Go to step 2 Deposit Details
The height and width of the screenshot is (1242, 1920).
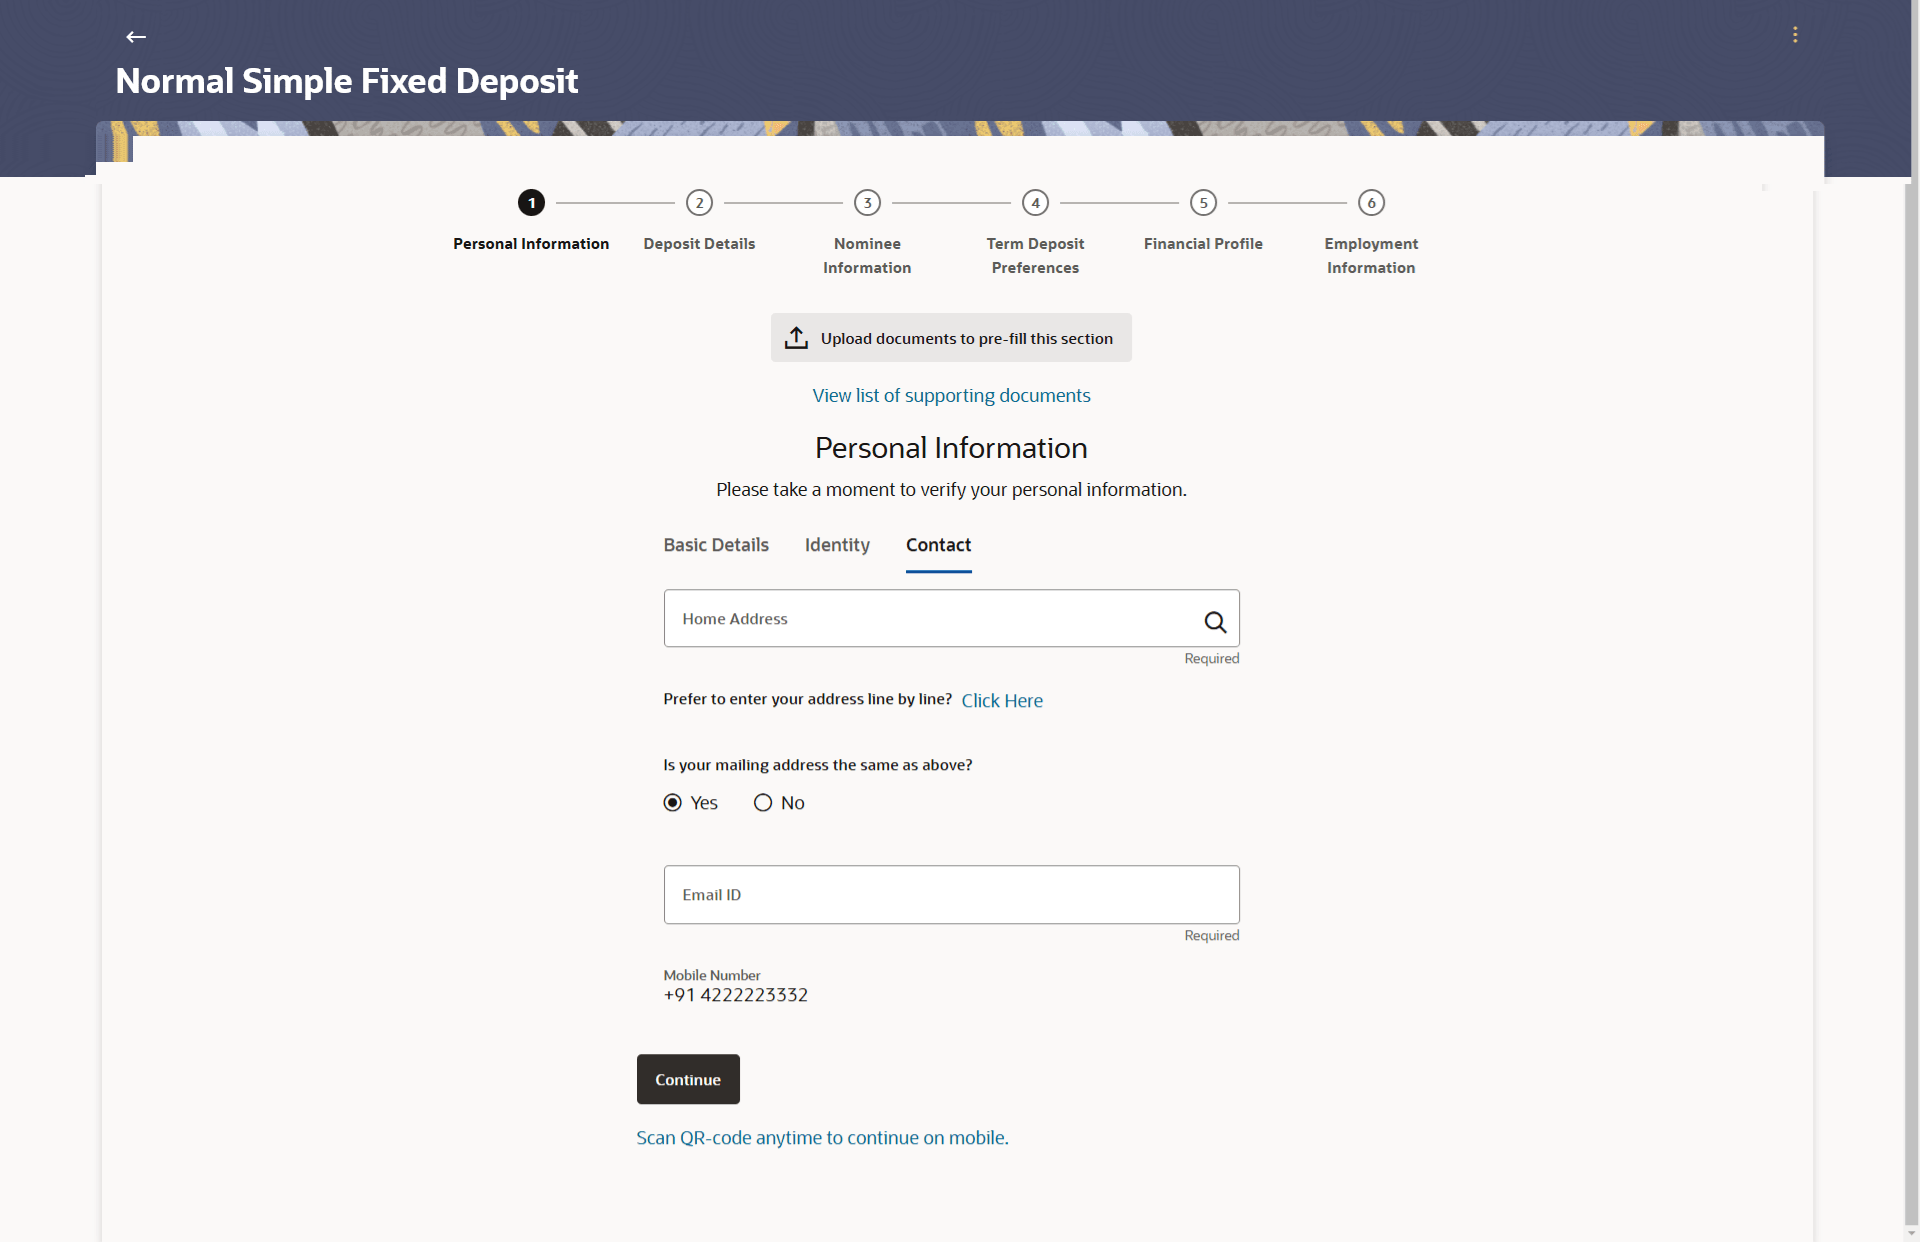[699, 203]
